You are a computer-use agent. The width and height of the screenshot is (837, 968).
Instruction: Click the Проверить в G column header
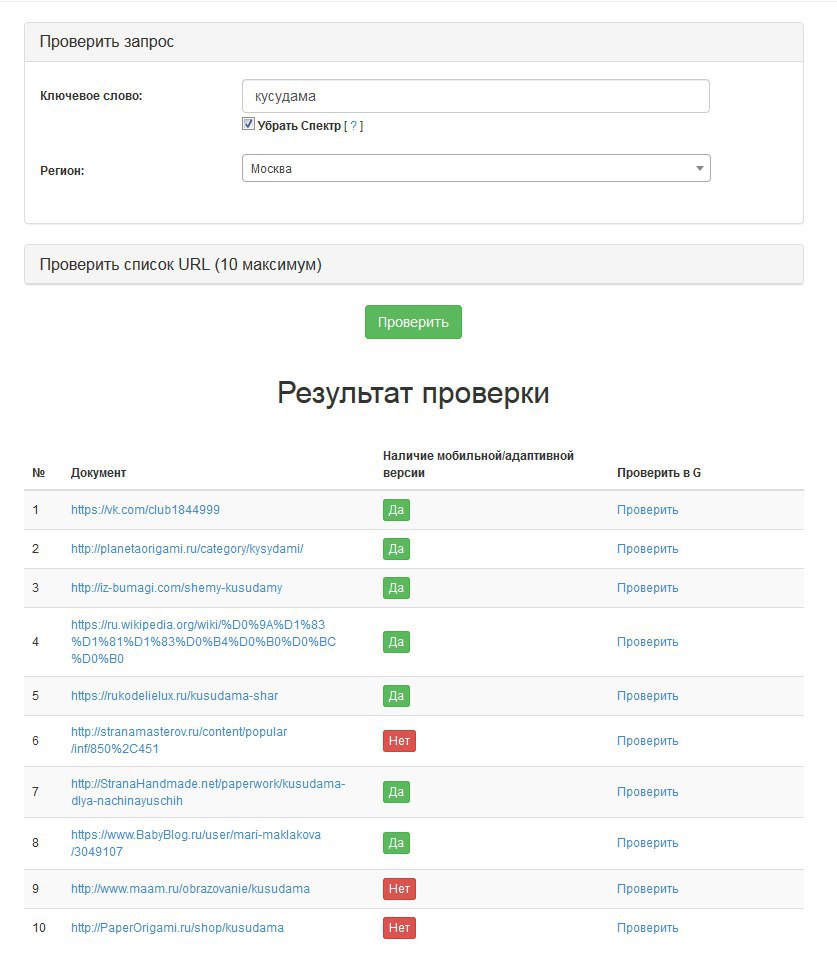coord(659,473)
